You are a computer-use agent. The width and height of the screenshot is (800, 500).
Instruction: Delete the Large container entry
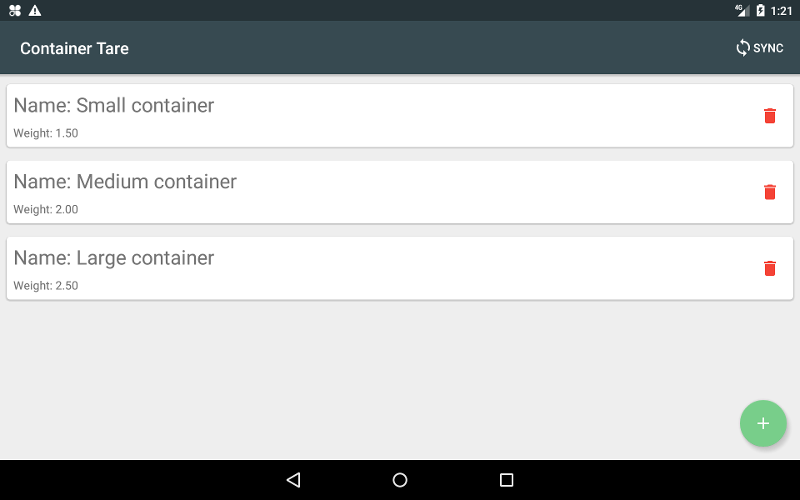coord(769,268)
